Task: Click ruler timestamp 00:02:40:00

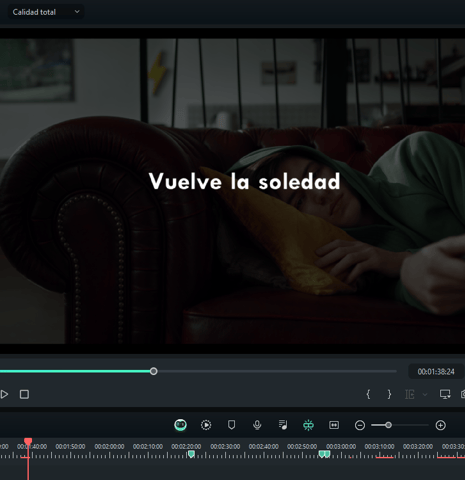Action: [263, 446]
